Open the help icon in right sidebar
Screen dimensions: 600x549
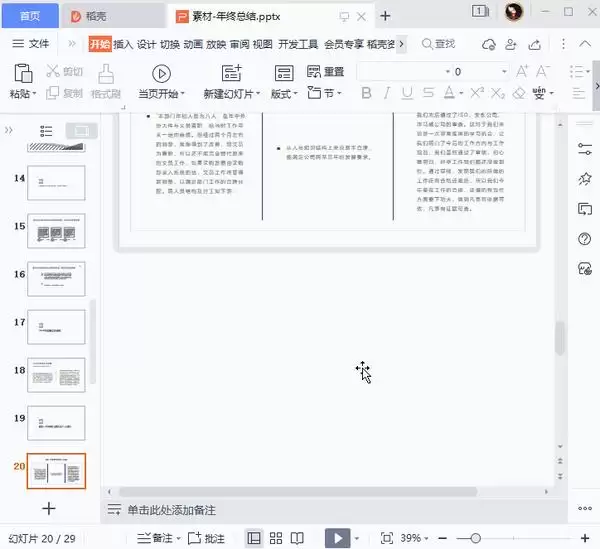586,238
